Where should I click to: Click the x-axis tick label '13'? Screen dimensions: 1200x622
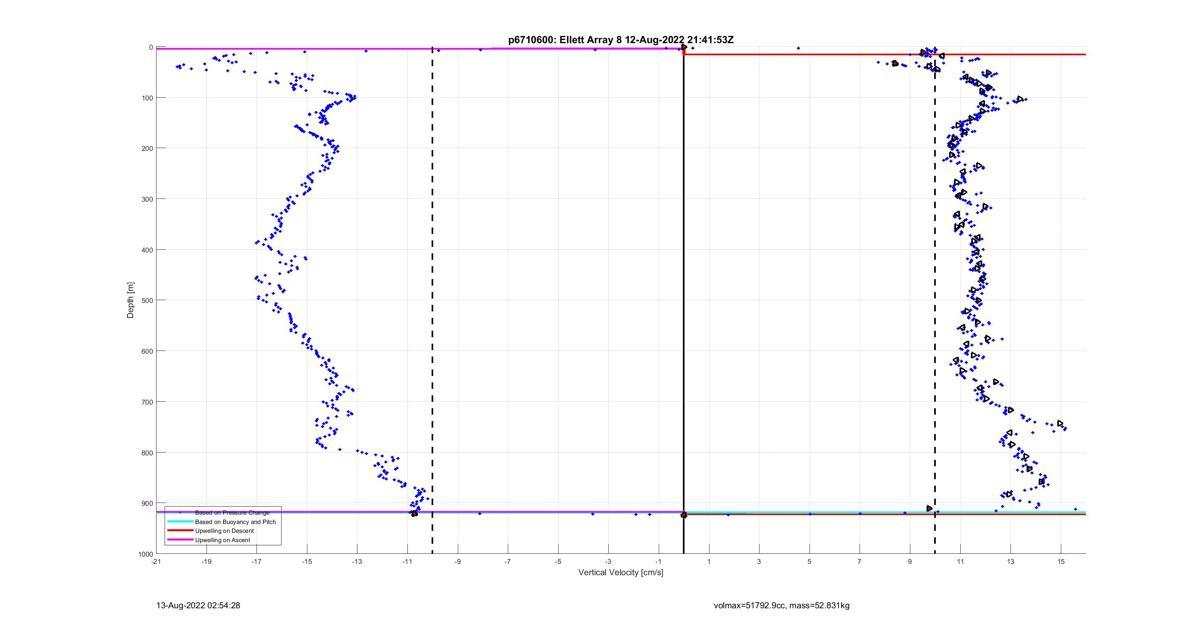click(1011, 561)
